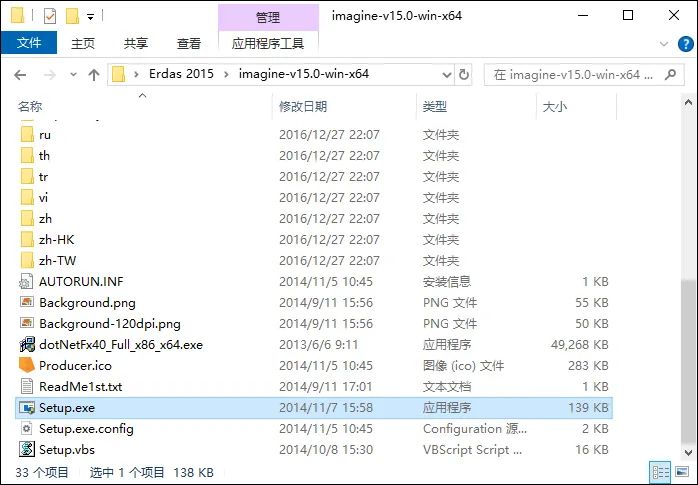The height and width of the screenshot is (485, 698).
Task: Select the file name Background-120dpi.png
Action: 110,323
